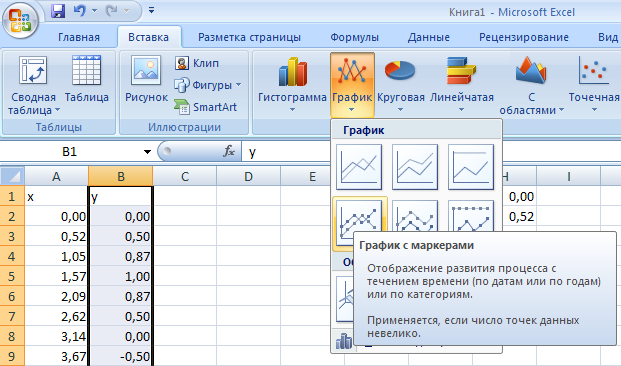The width and height of the screenshot is (621, 366).
Task: Open the Данные tab
Action: point(429,37)
